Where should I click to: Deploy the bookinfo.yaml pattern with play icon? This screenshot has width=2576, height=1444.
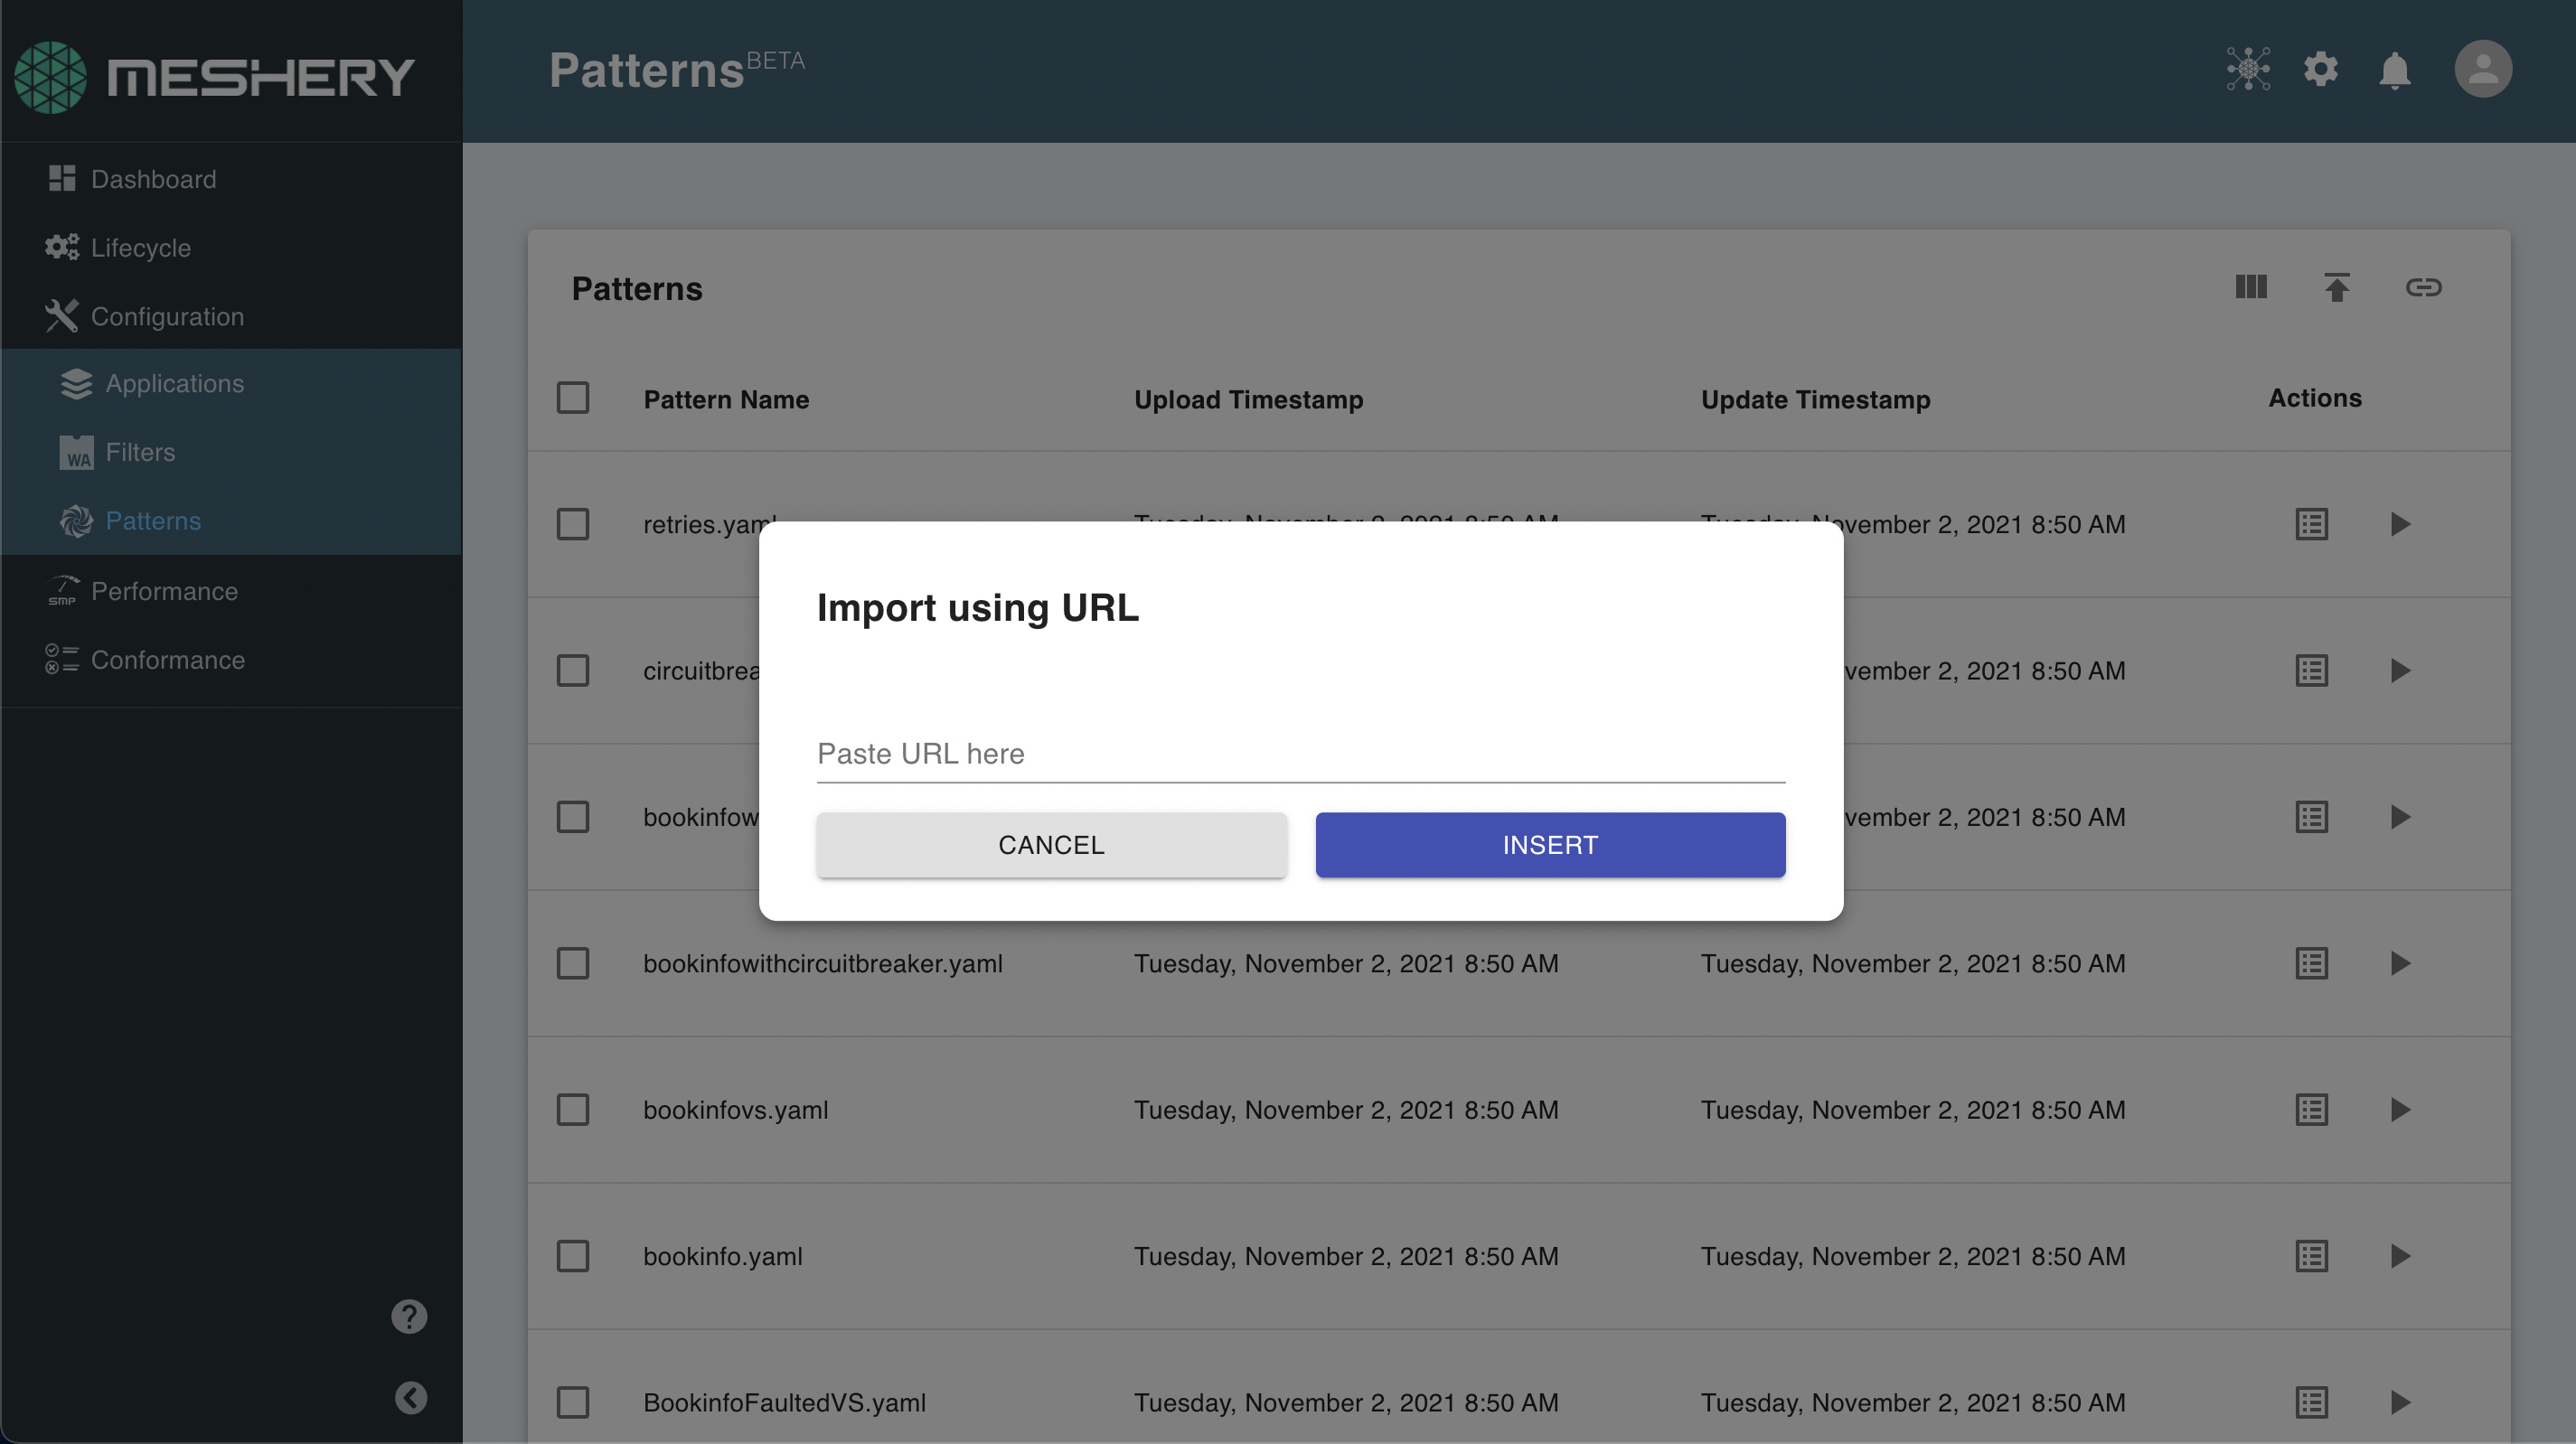pyautogui.click(x=2400, y=1256)
